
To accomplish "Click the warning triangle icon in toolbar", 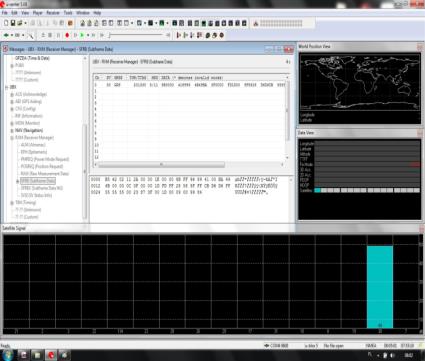I will [x=256, y=23].
